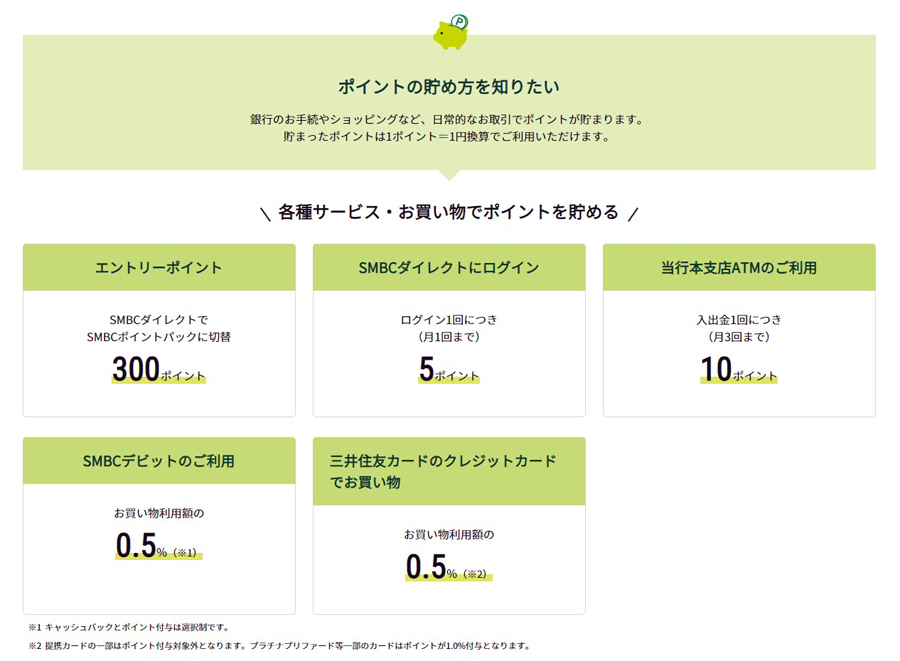Screen dimensions: 900x661
Task: Click (月1回まで) note
Action: [449, 337]
